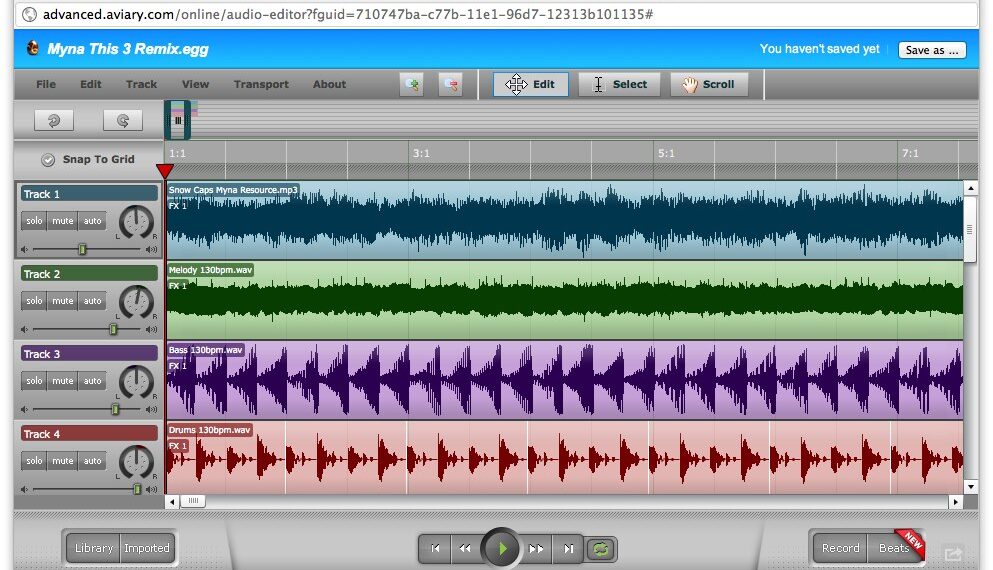Toggle the Snap To Grid checkbox
Image resolution: width=993 pixels, height=570 pixels.
(48, 160)
